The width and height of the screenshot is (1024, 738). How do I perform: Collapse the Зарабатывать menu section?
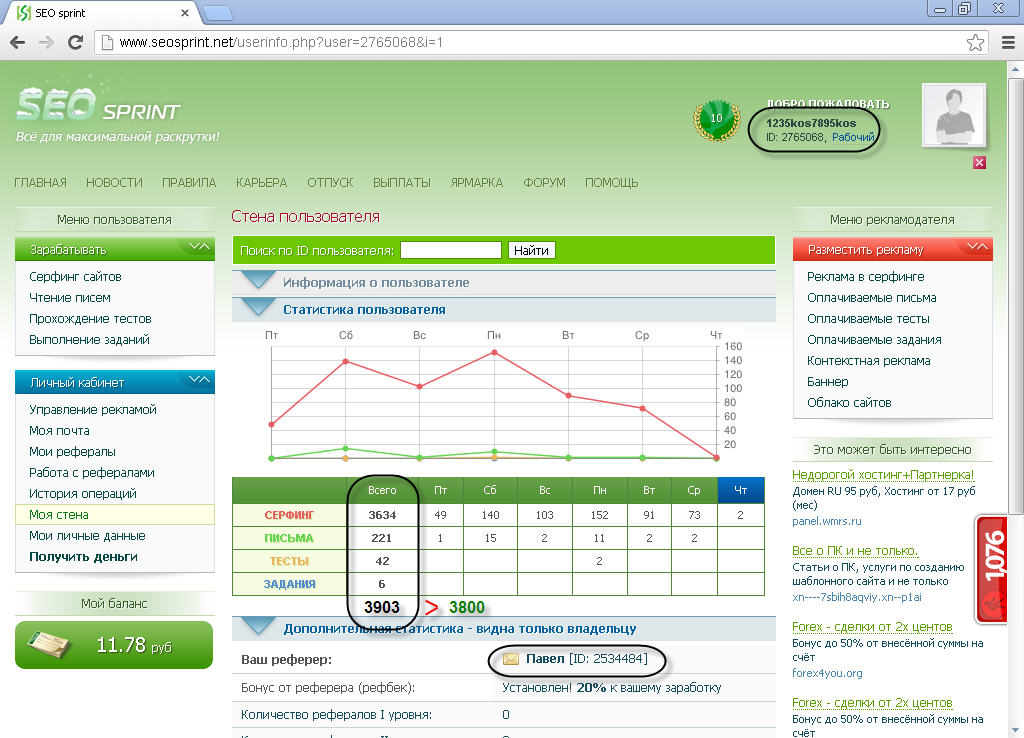coord(199,247)
